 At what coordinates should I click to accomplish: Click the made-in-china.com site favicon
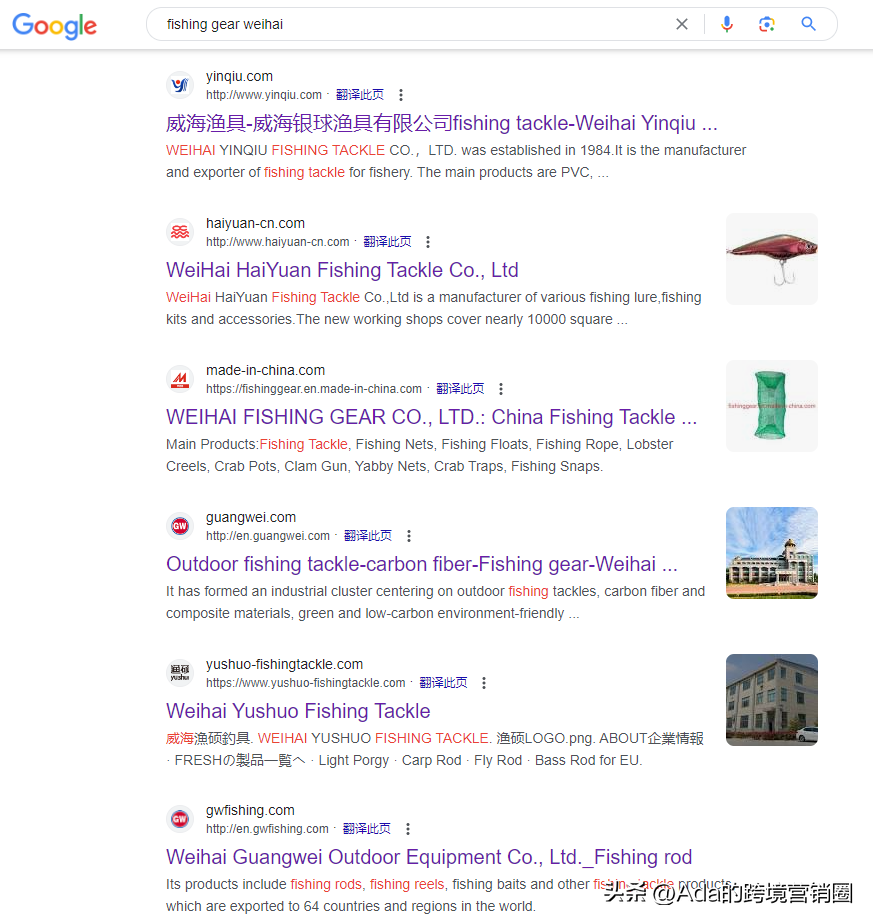(x=180, y=379)
